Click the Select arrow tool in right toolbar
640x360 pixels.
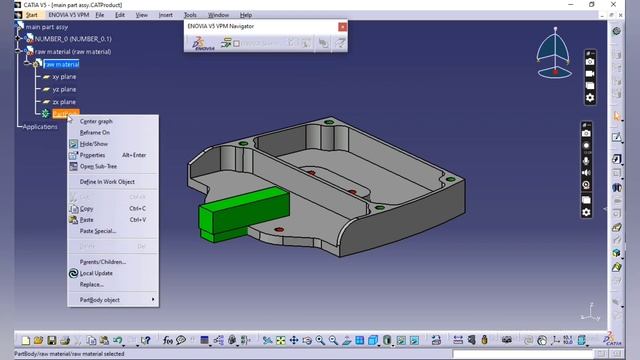pos(616,117)
